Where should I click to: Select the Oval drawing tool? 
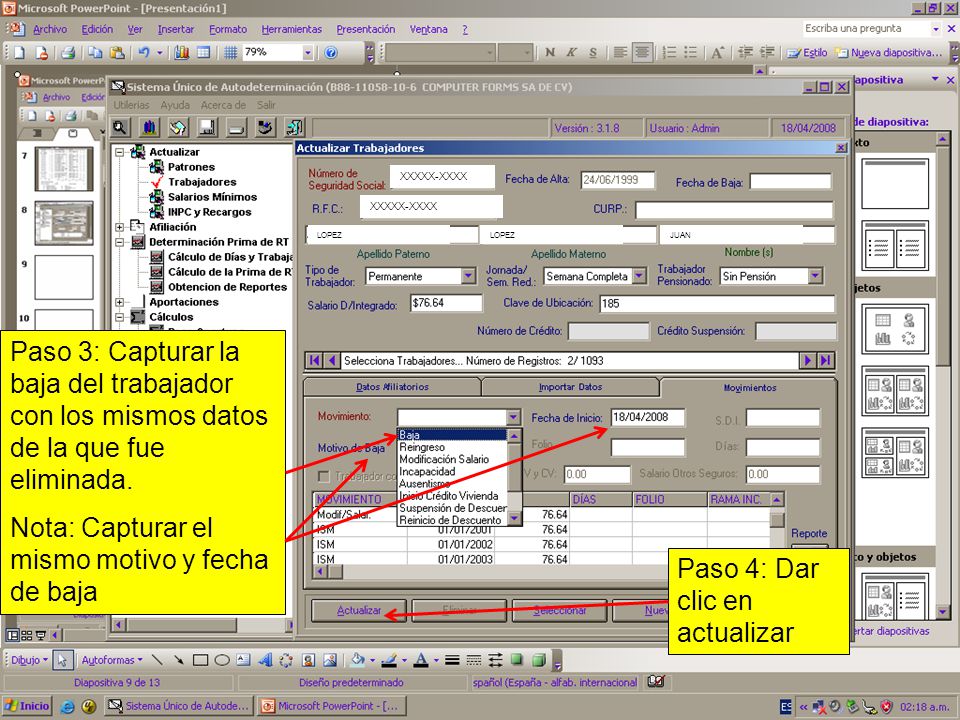[x=222, y=660]
